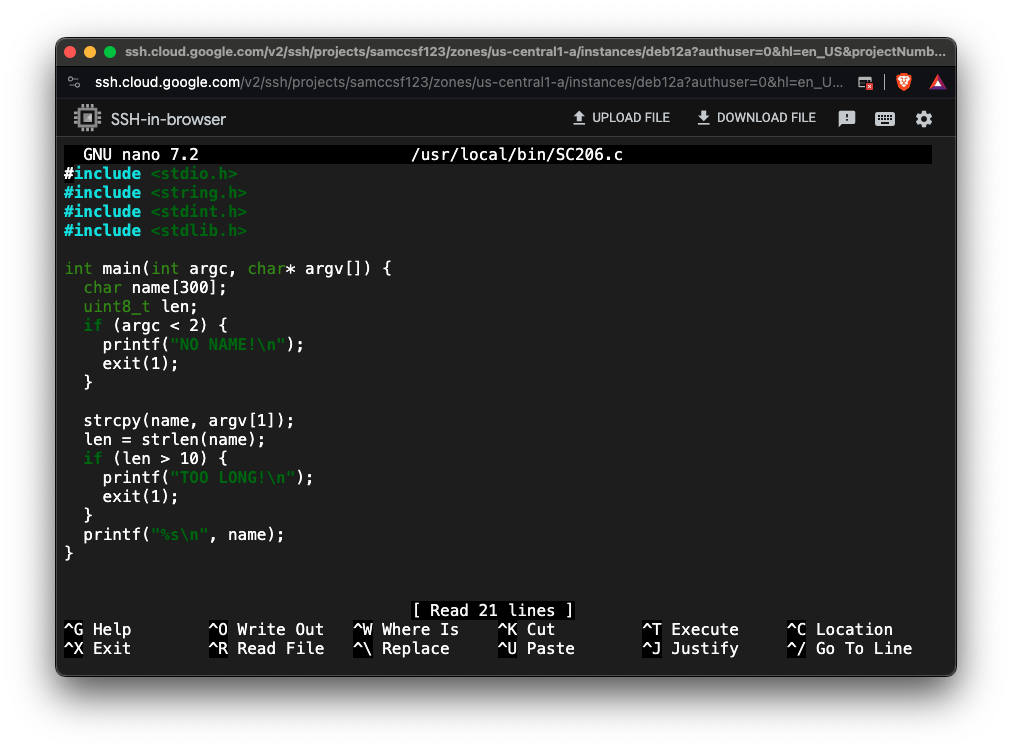Click the URL address bar field
Viewport: 1012px width, 750px height.
(468, 82)
